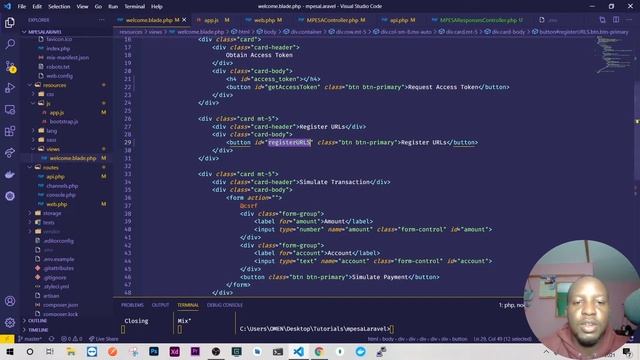This screenshot has width=640, height=360.
Task: Open File Explorer on taskbar
Action: coord(71,351)
